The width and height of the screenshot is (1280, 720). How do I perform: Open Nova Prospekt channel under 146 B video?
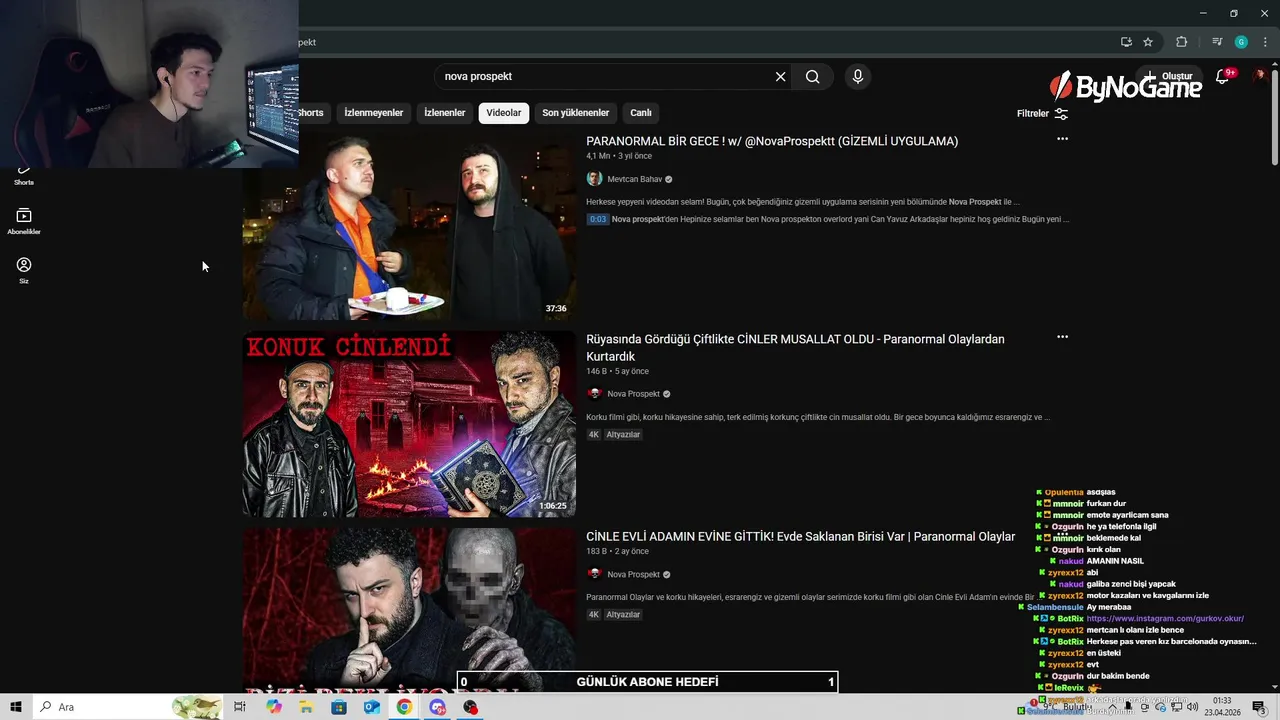[634, 394]
